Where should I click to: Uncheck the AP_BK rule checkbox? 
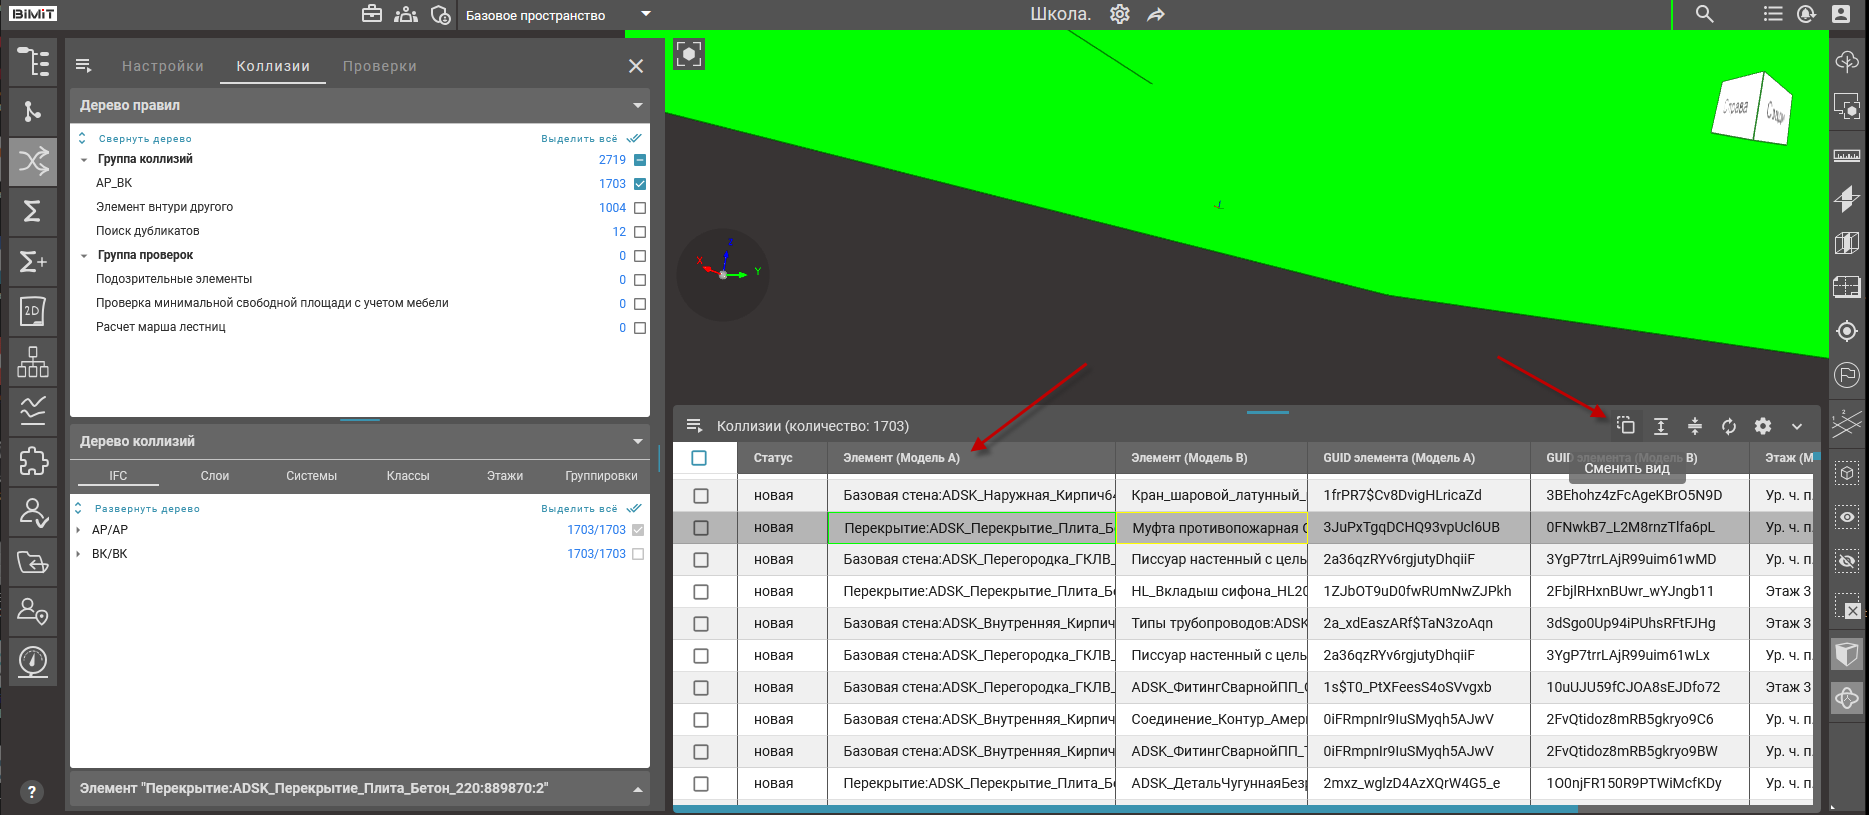pos(640,184)
